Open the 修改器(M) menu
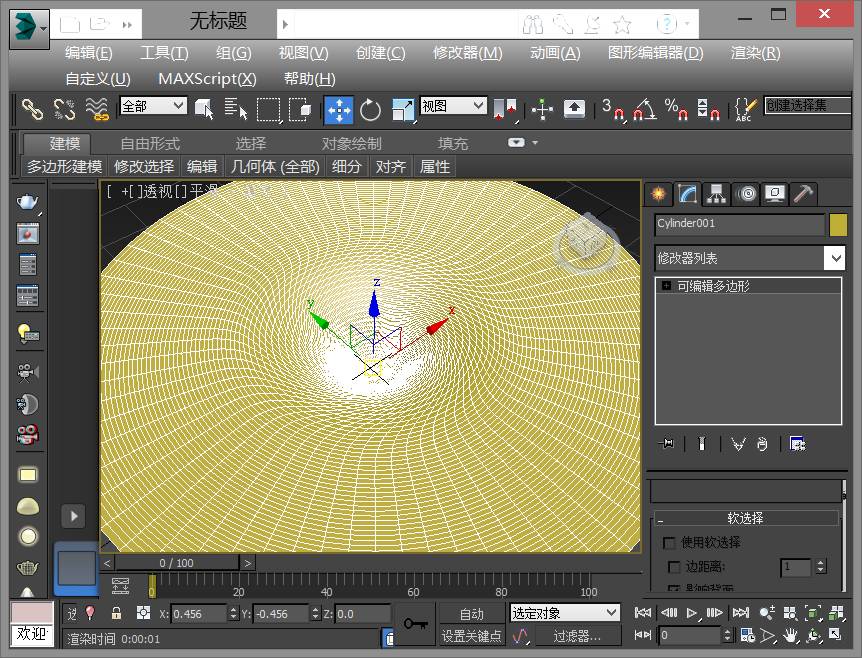This screenshot has height=658, width=862. point(467,53)
